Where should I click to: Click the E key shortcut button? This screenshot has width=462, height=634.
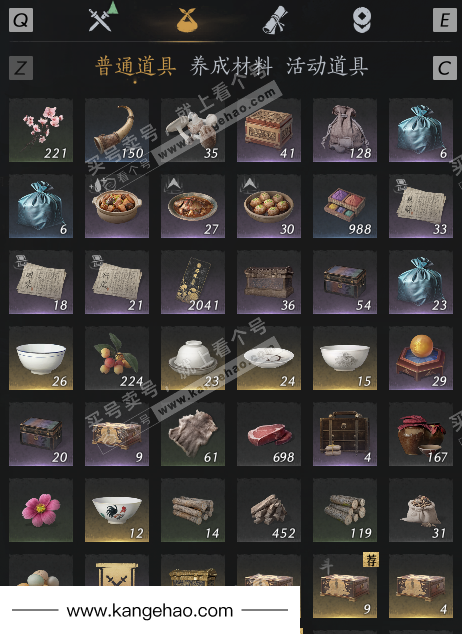coord(445,20)
